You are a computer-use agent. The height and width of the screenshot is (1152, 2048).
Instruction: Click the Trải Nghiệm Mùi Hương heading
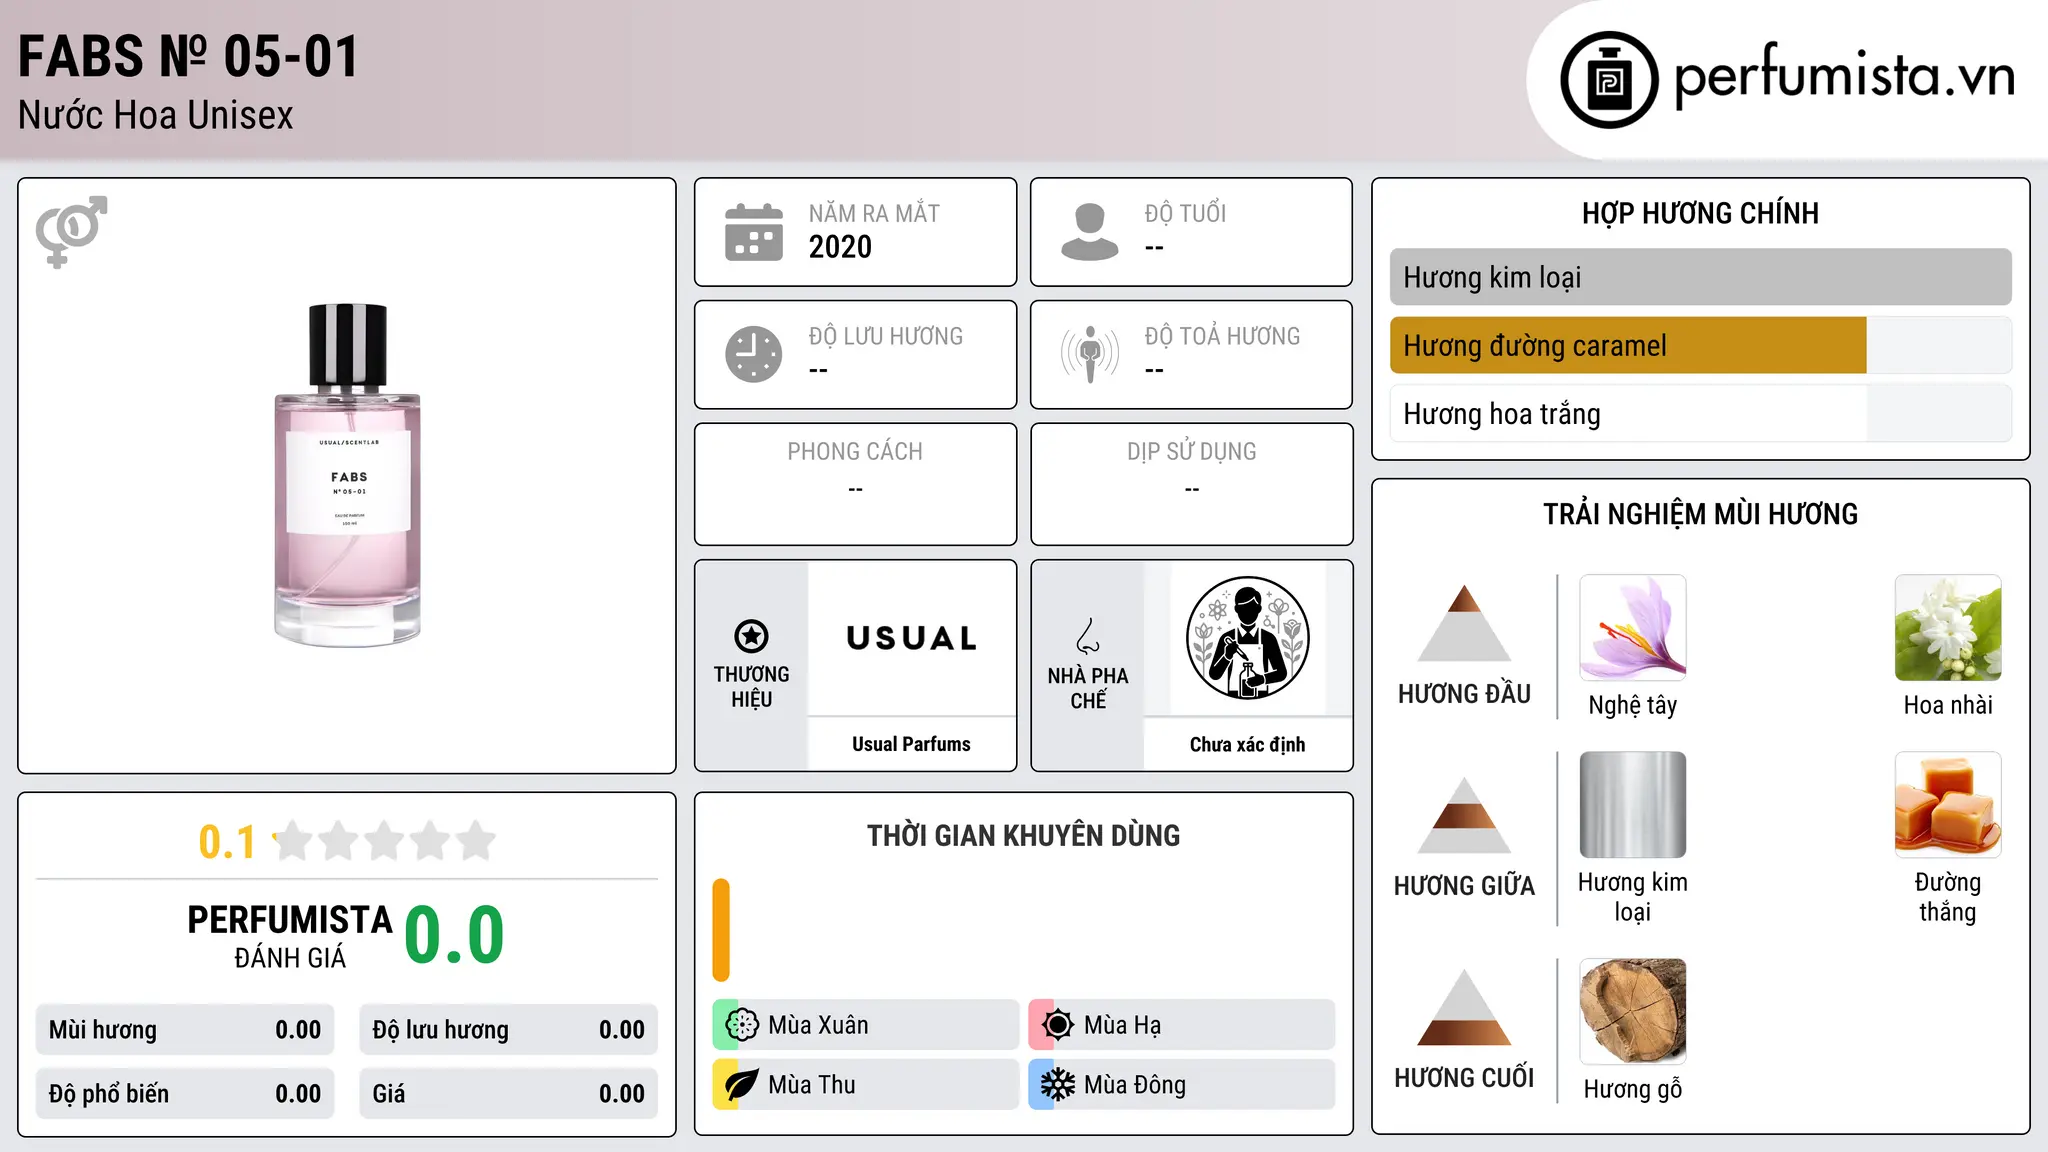click(x=1700, y=514)
